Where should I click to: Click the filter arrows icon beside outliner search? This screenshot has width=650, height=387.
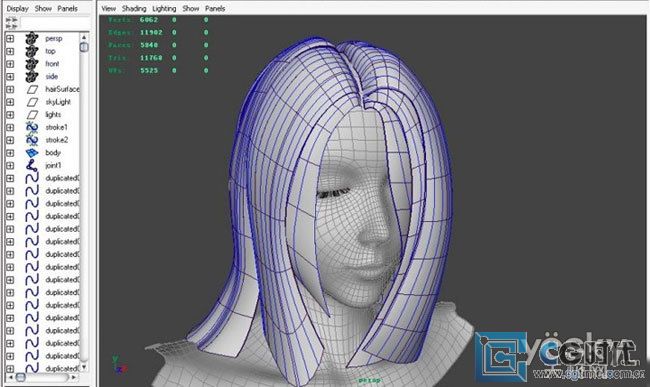point(11,23)
